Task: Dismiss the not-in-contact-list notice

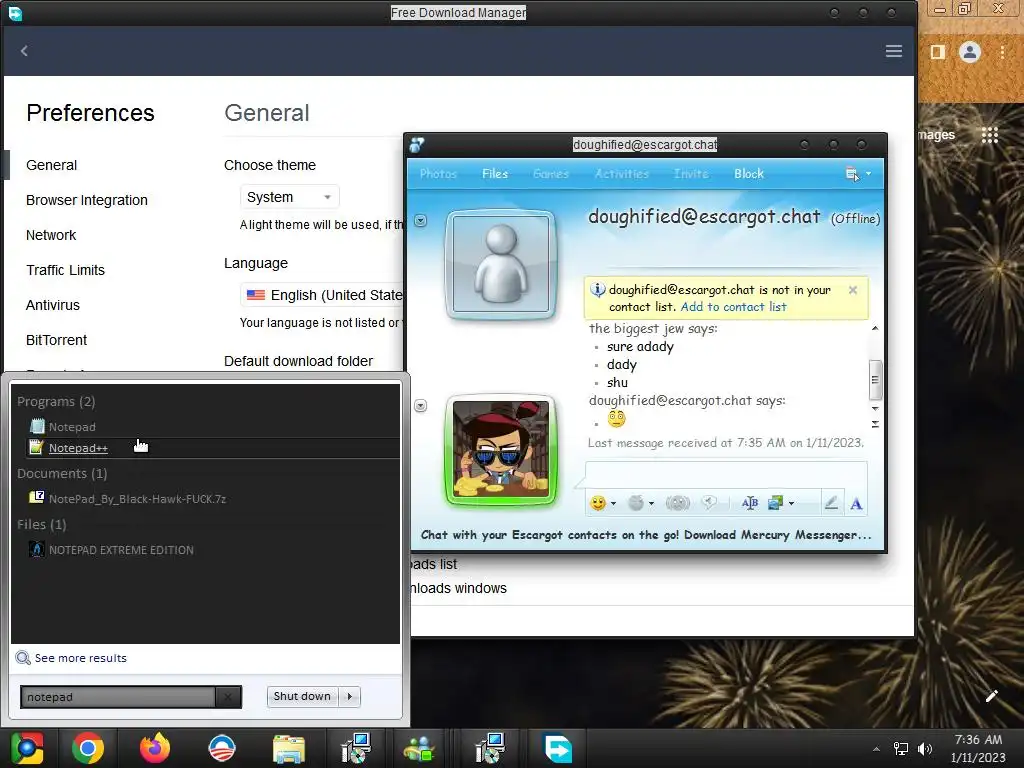Action: click(x=853, y=290)
